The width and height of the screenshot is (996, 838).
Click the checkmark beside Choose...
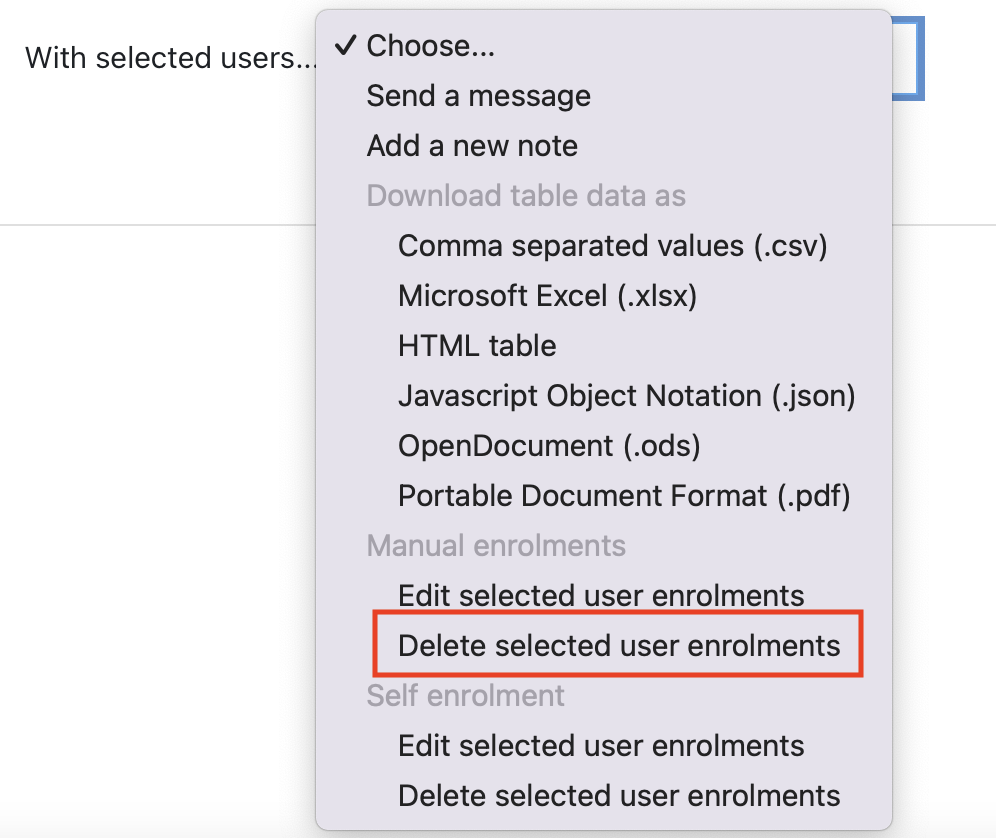[346, 45]
